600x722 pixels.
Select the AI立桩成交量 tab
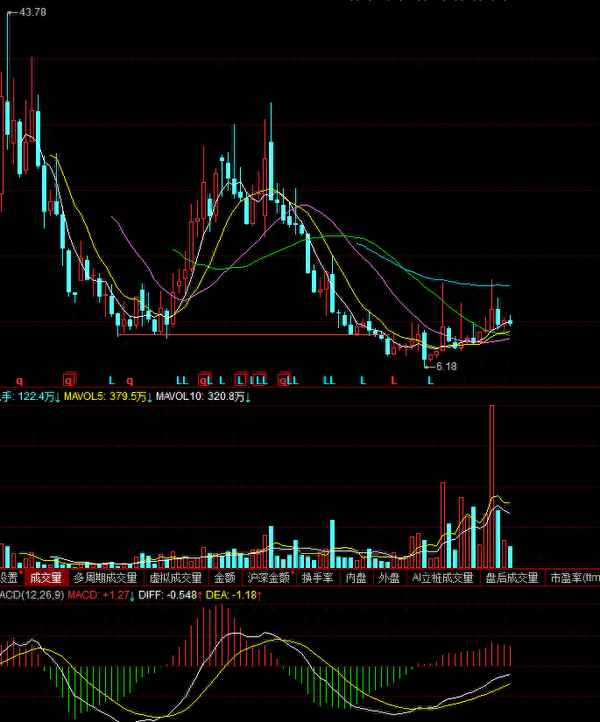443,578
